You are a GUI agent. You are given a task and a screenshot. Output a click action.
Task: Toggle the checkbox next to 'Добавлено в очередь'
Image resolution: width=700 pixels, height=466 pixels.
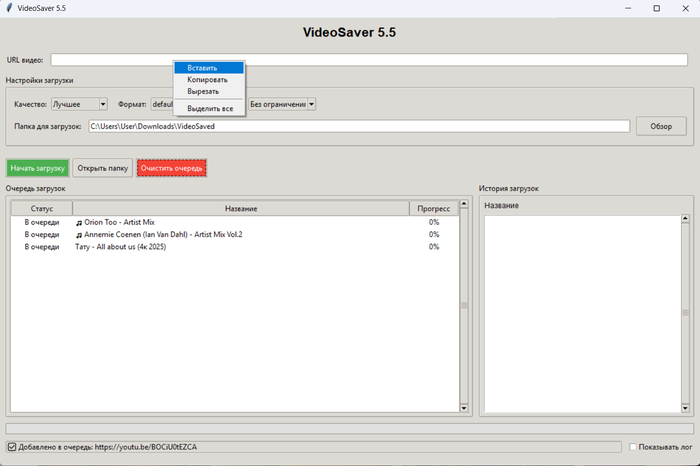pyautogui.click(x=11, y=447)
